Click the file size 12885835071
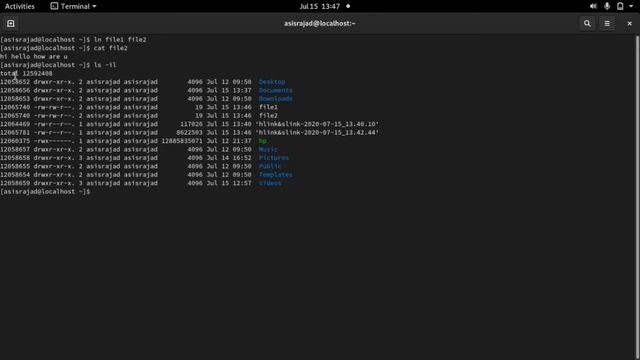The image size is (640, 360). click(182, 141)
